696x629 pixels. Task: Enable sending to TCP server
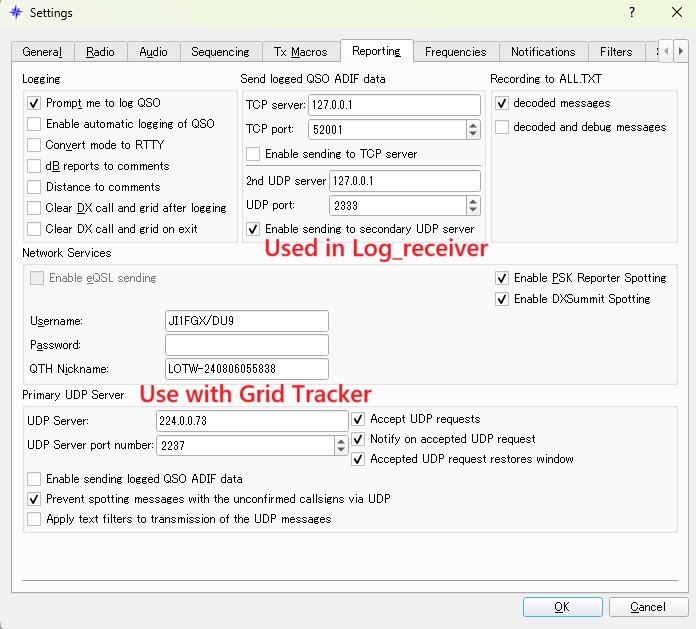253,154
